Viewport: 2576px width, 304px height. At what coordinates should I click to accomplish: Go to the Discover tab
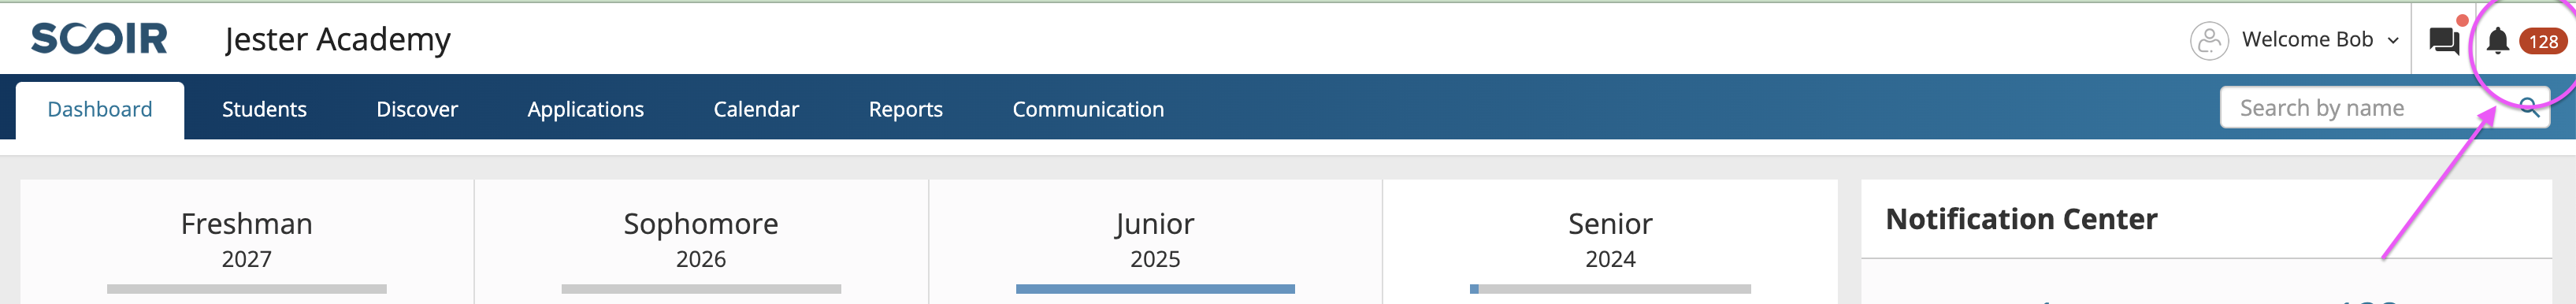417,109
